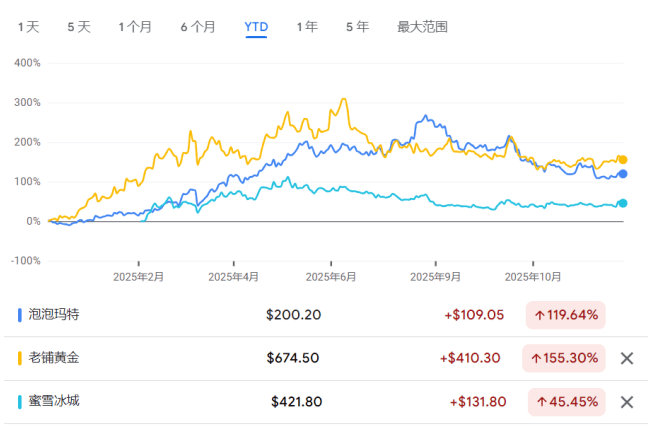
Task: Select the 1天 time range tab
Action: pyautogui.click(x=28, y=27)
